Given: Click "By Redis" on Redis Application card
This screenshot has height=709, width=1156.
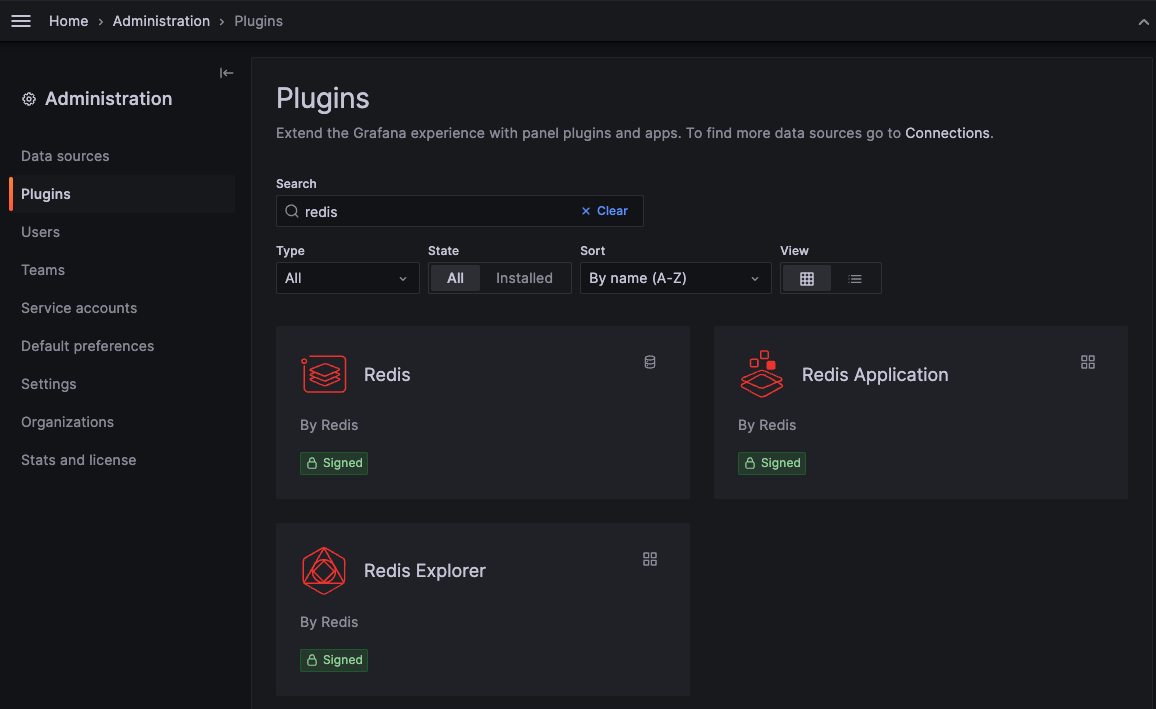Looking at the screenshot, I should [x=767, y=425].
